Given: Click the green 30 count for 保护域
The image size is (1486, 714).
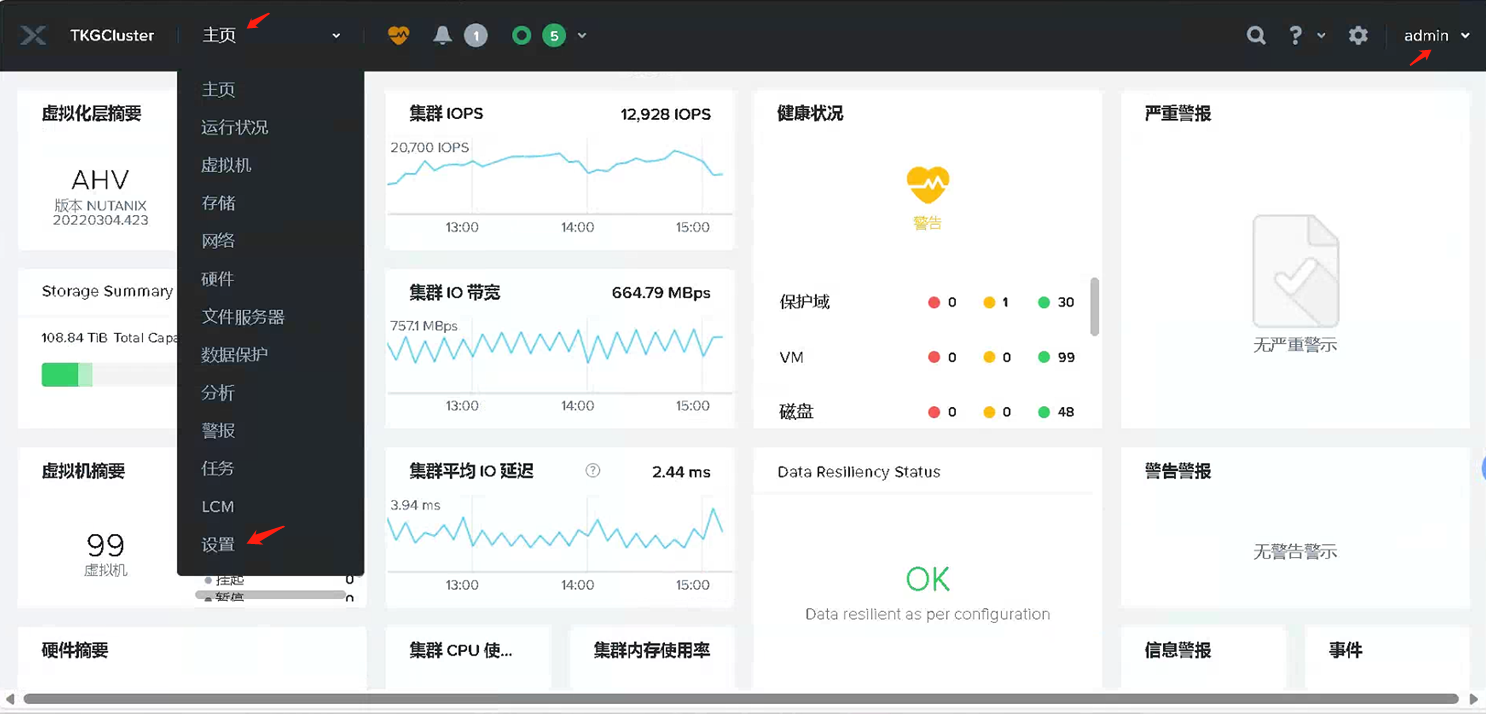Looking at the screenshot, I should [1066, 302].
